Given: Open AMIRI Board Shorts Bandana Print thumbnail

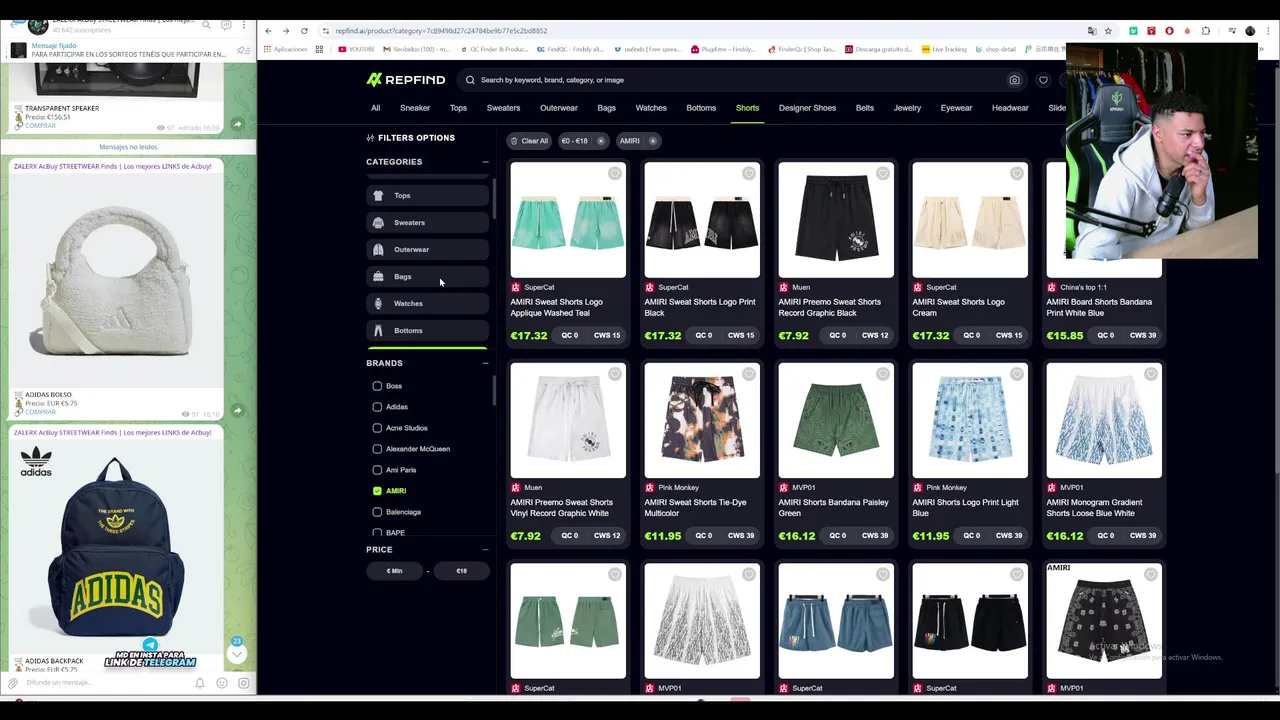Looking at the screenshot, I should [1104, 220].
